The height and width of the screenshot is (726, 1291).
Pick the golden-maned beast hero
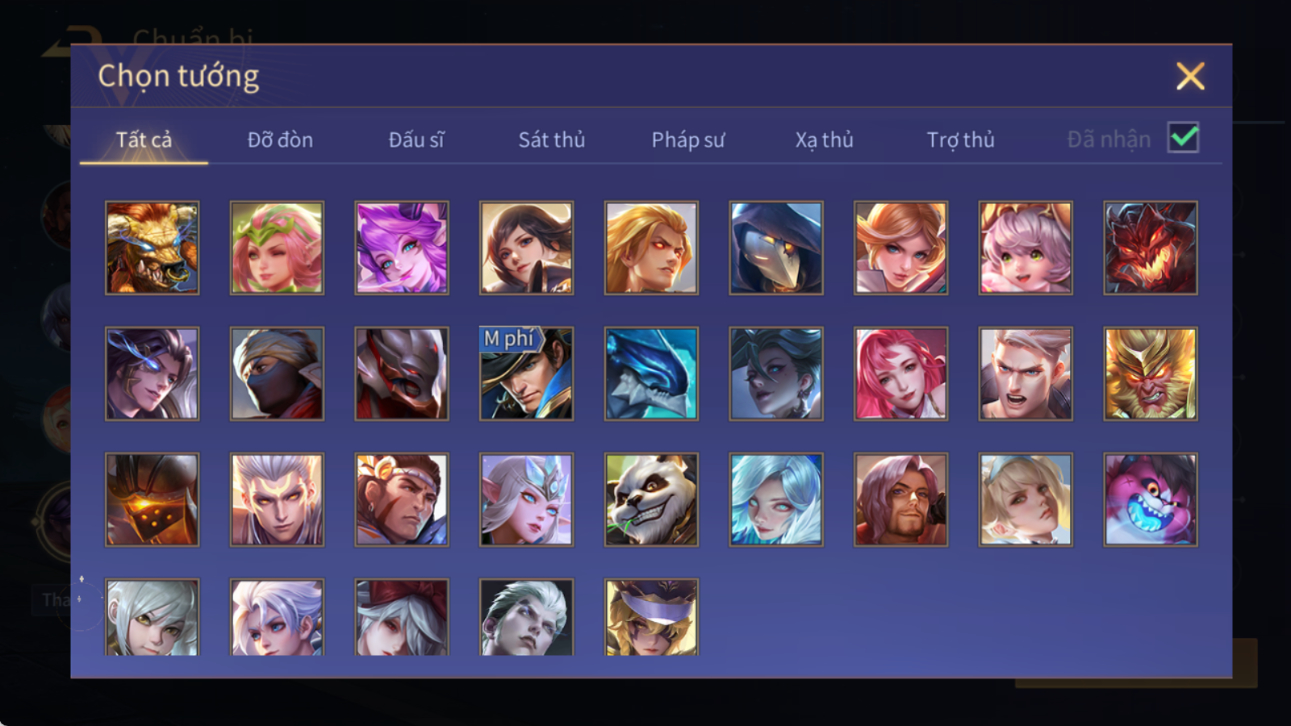152,247
